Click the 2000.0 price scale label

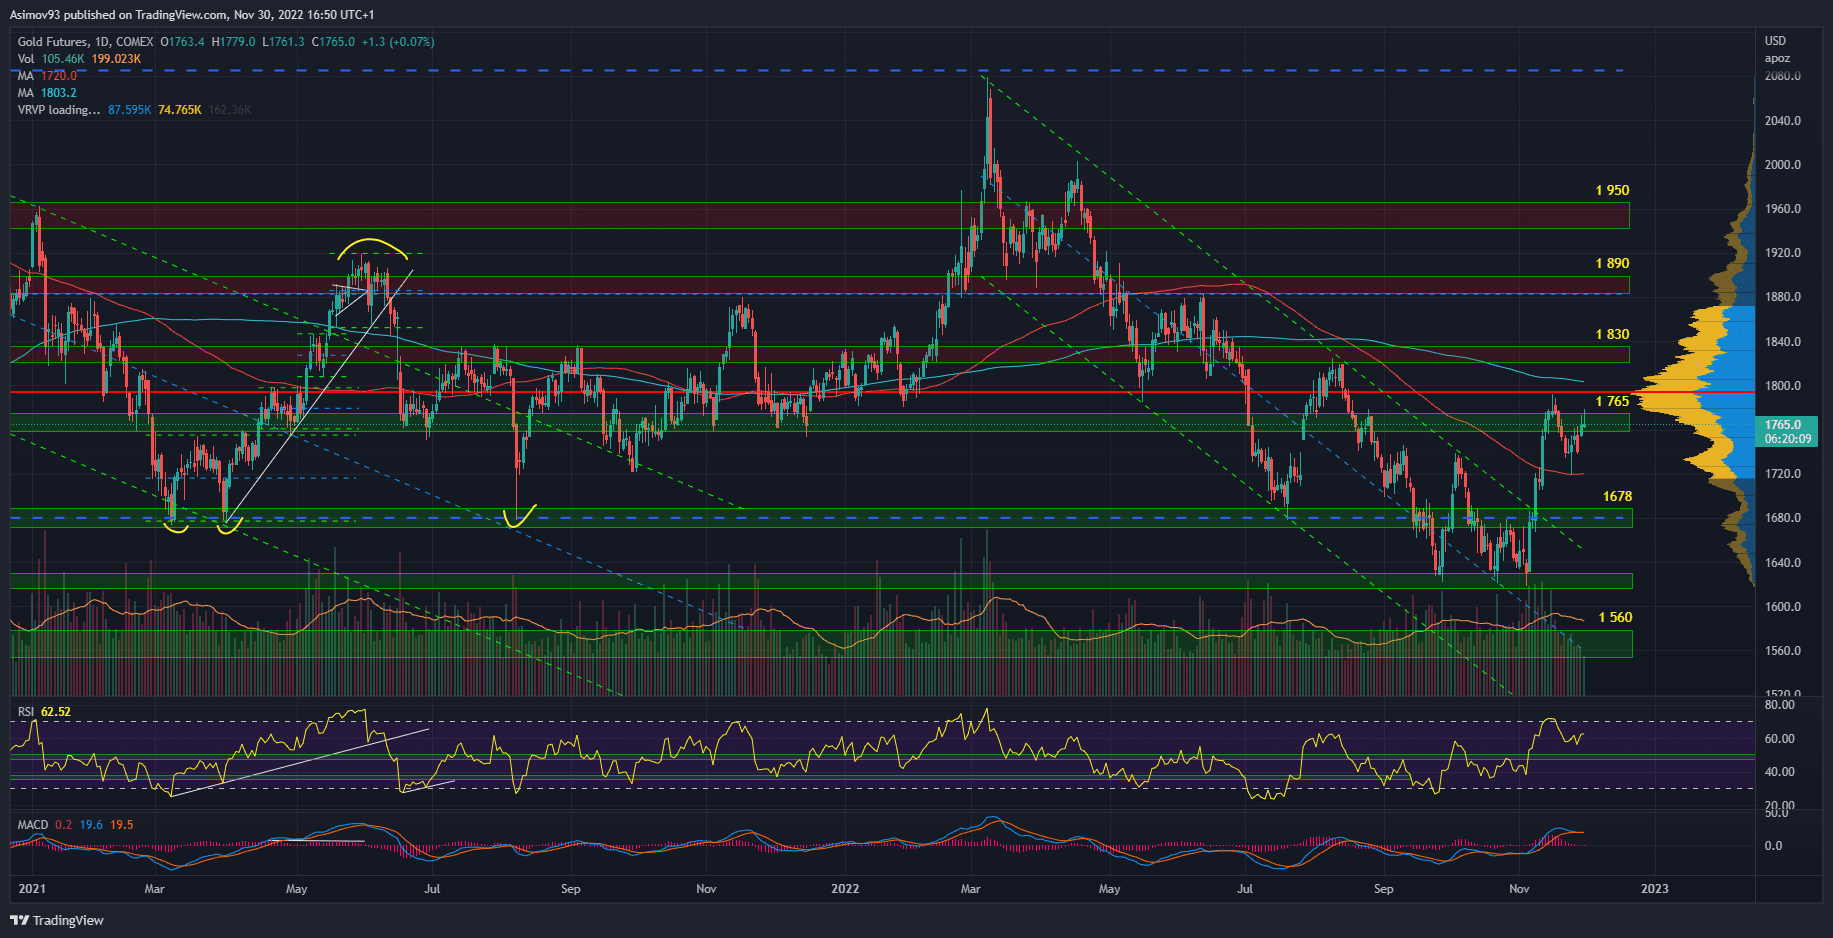click(x=1783, y=165)
